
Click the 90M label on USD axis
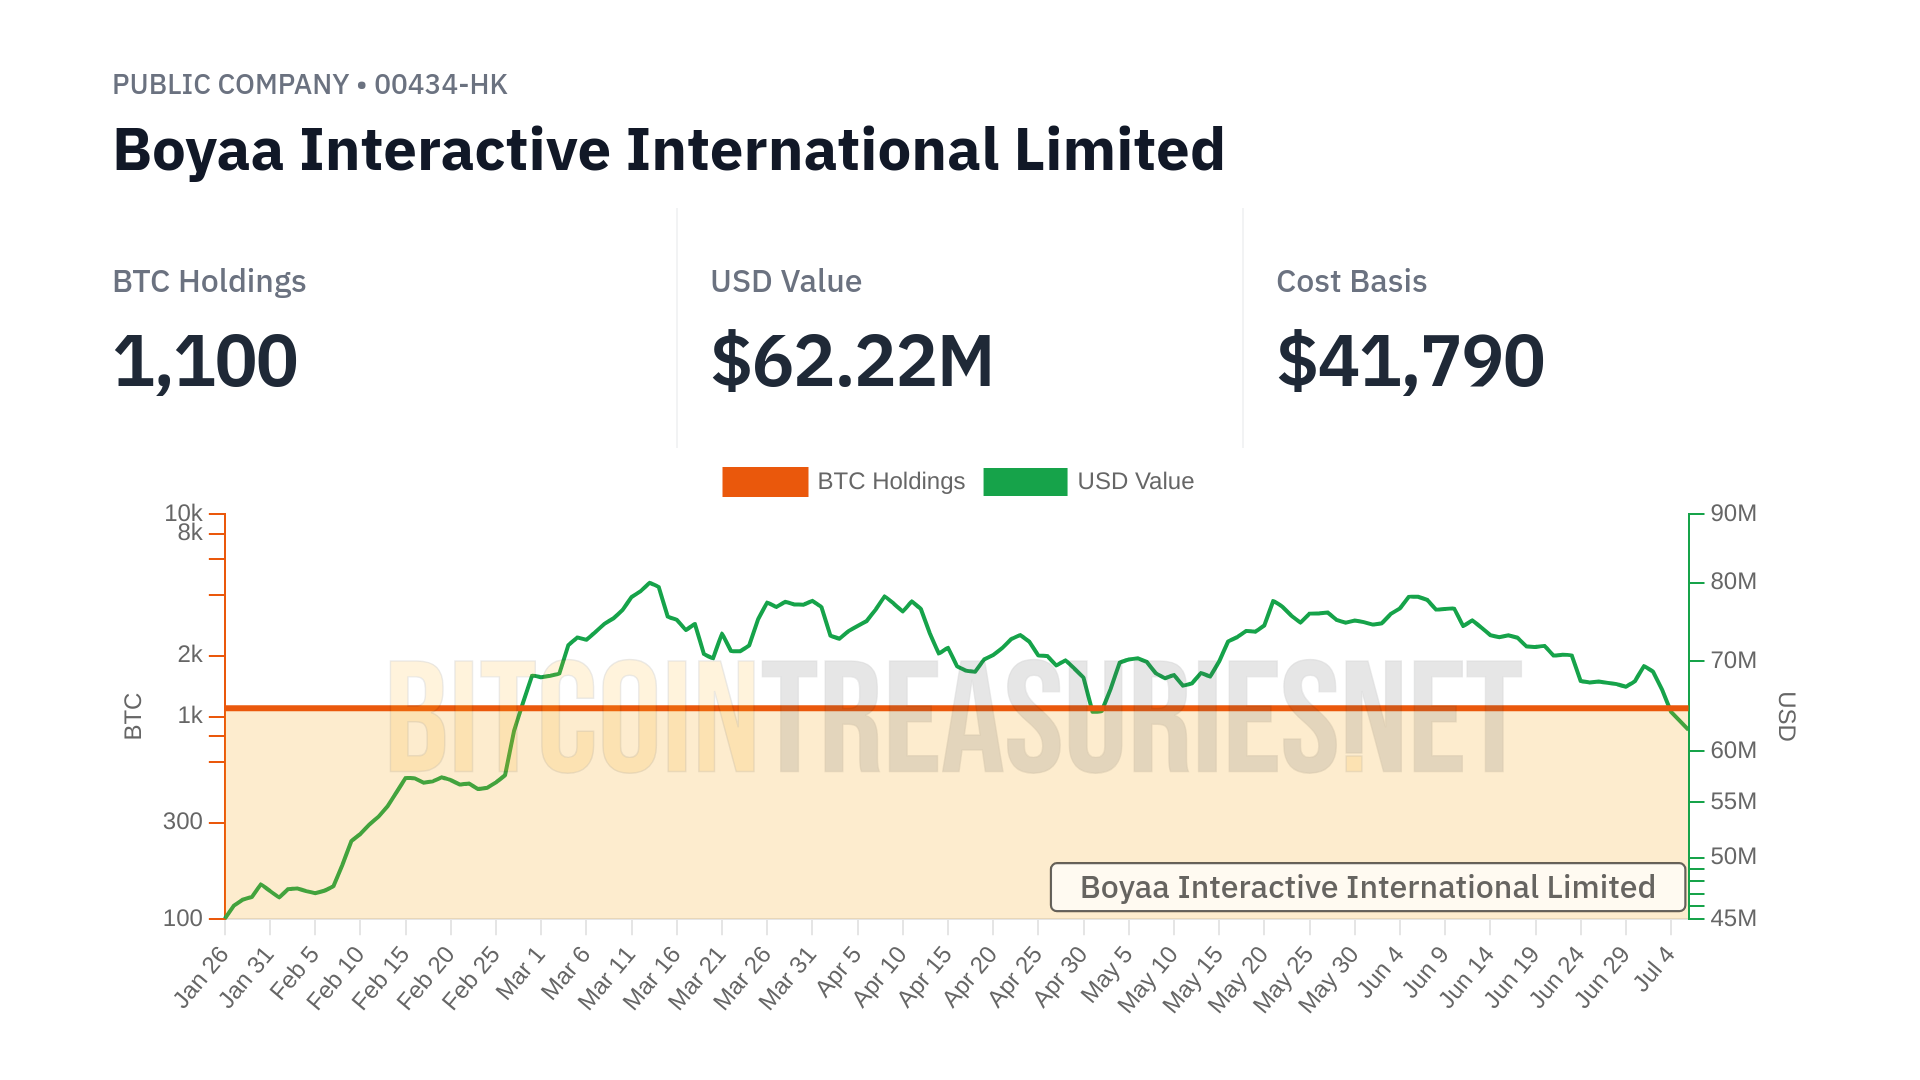point(1733,514)
